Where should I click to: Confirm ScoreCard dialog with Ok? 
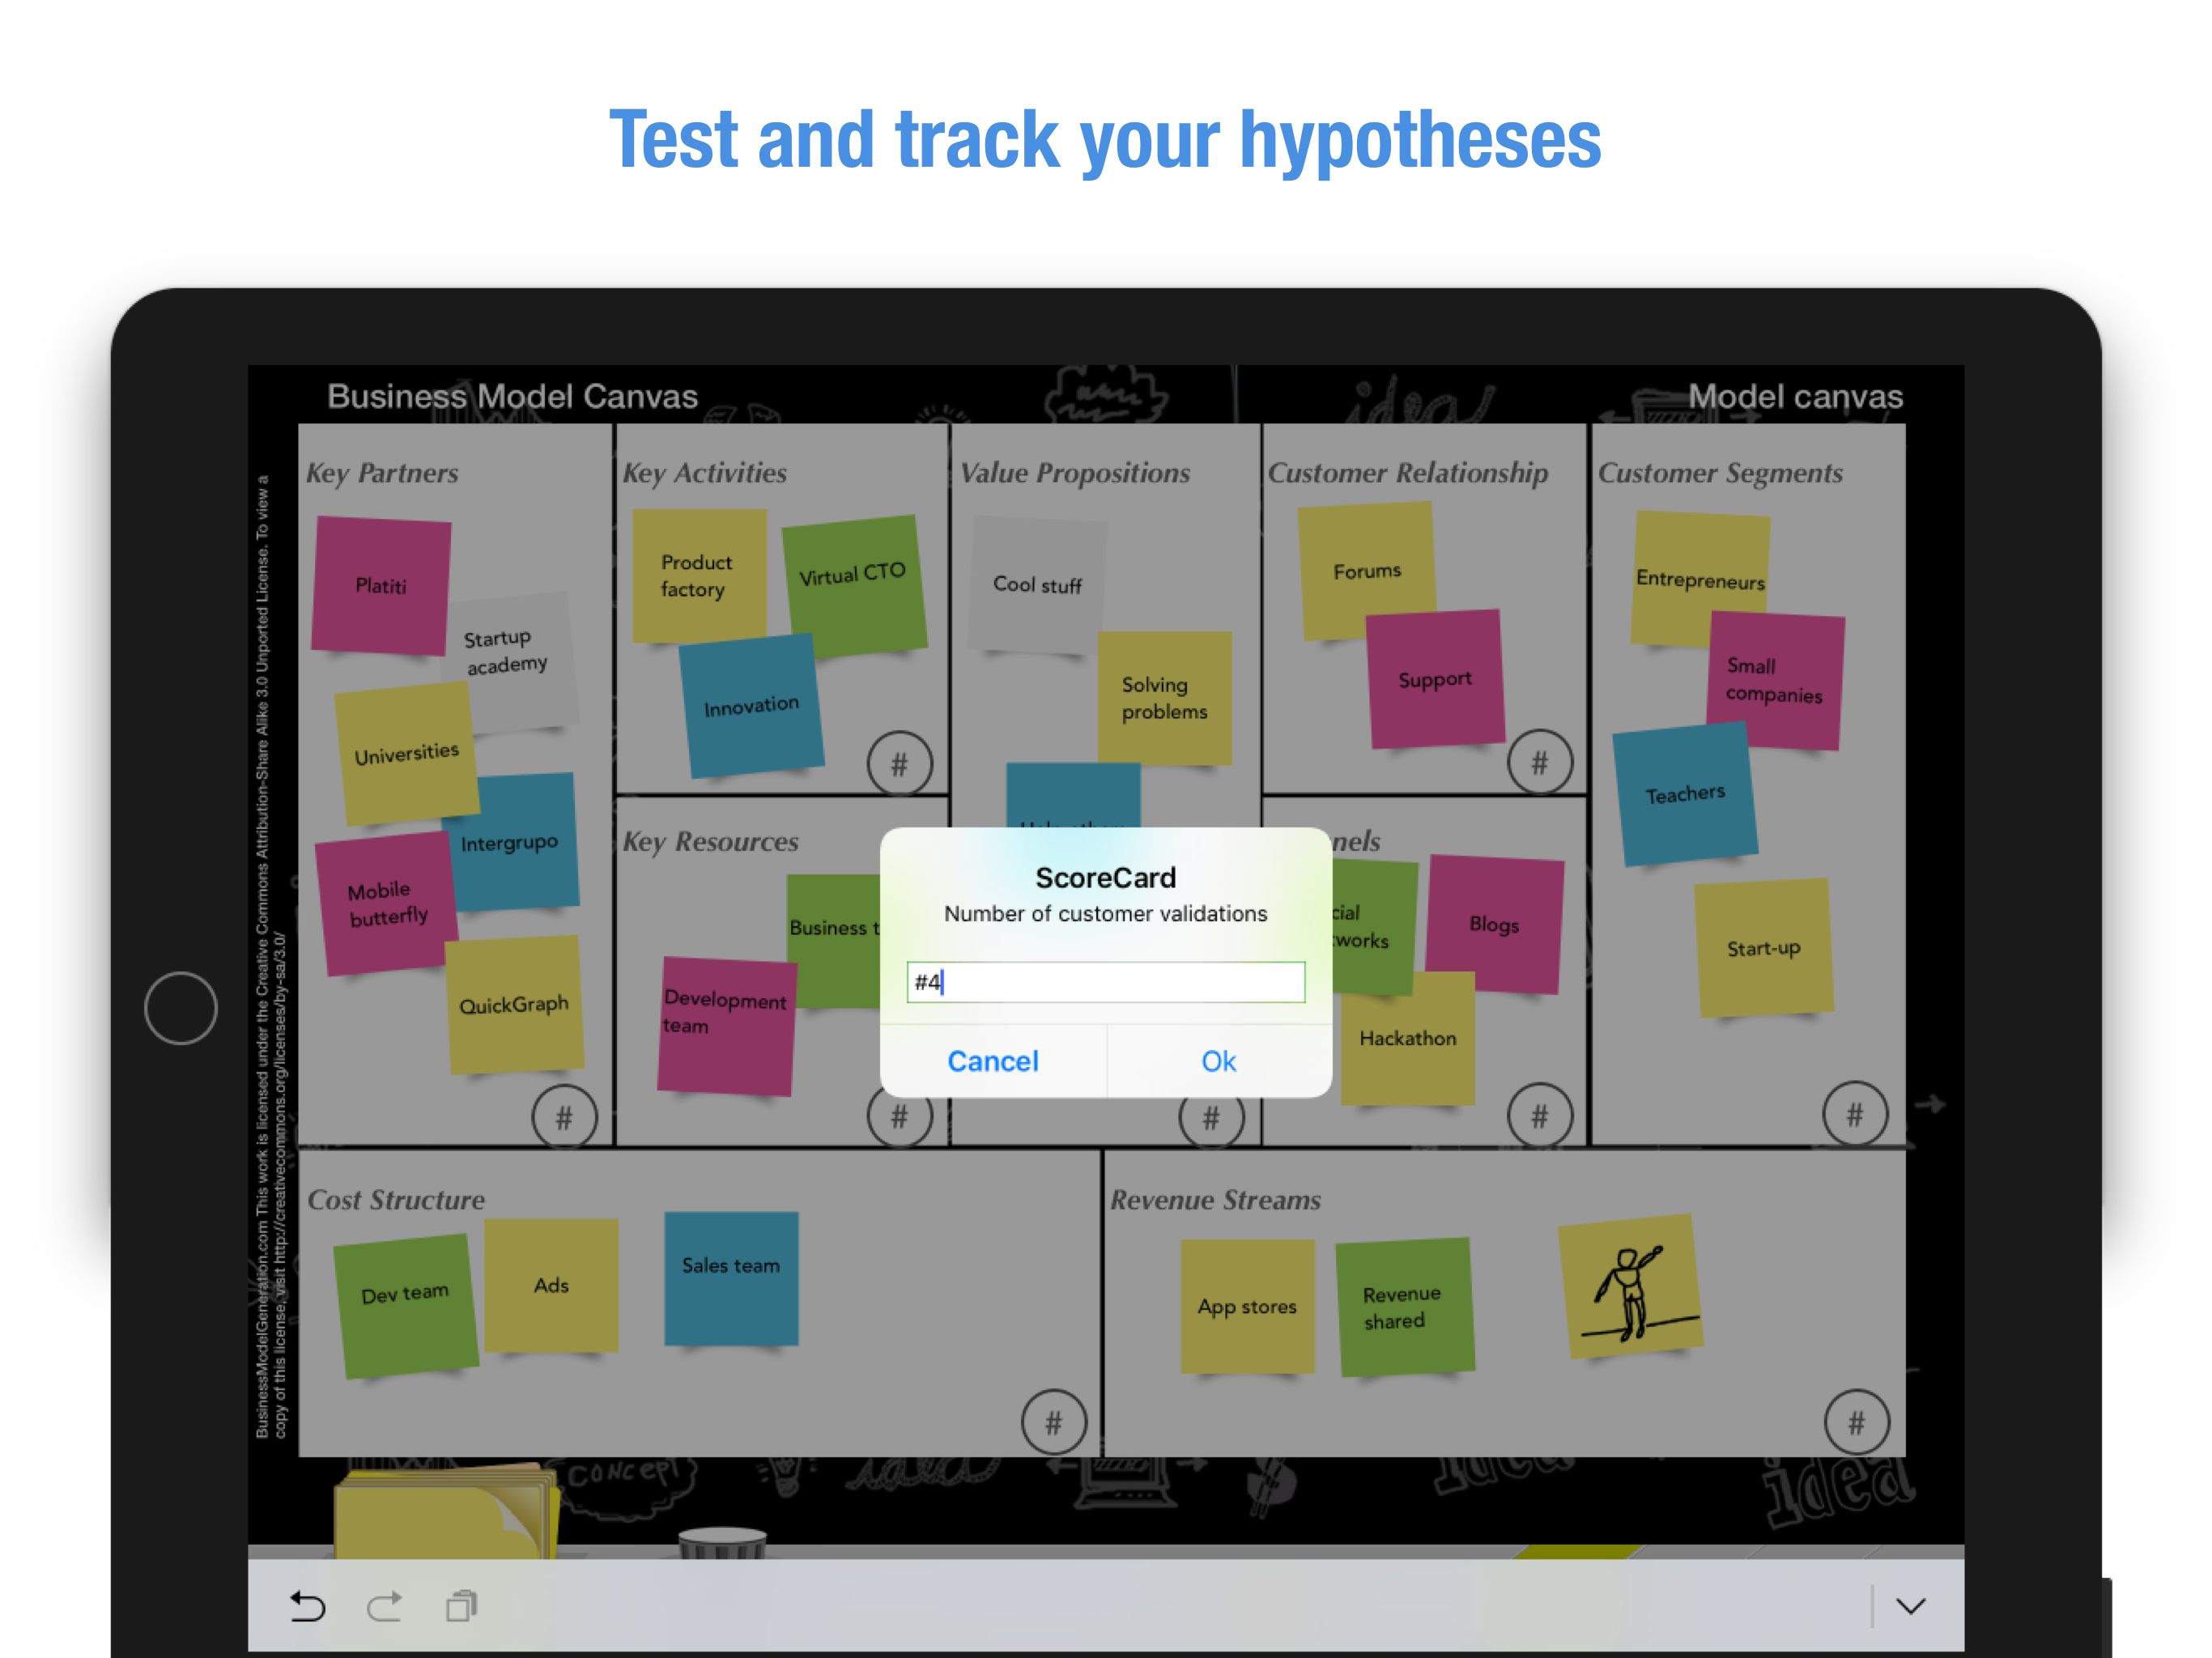click(1218, 1061)
